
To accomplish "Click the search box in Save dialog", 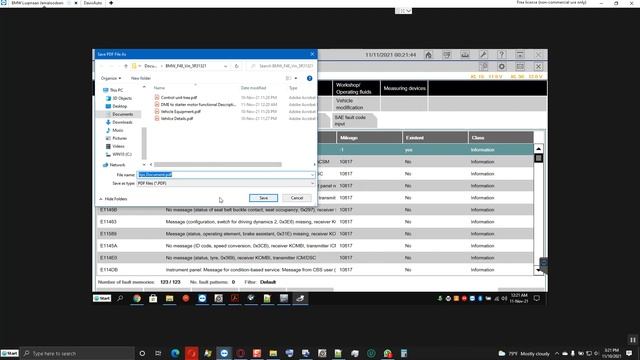I will [x=282, y=66].
